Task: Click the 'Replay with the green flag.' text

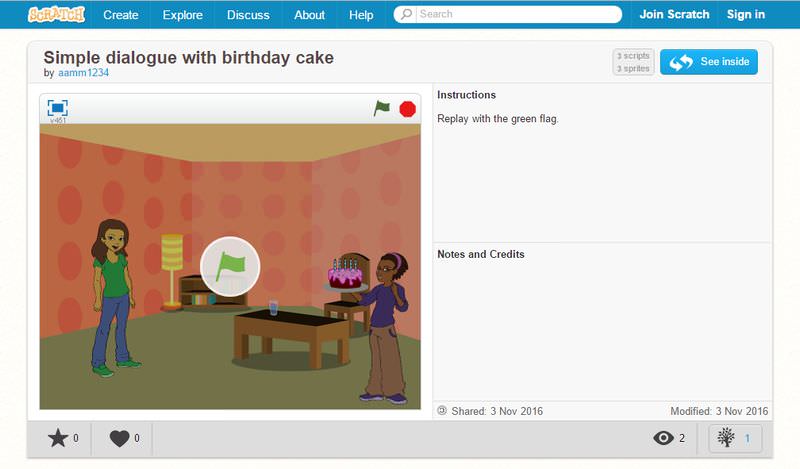Action: [x=498, y=119]
